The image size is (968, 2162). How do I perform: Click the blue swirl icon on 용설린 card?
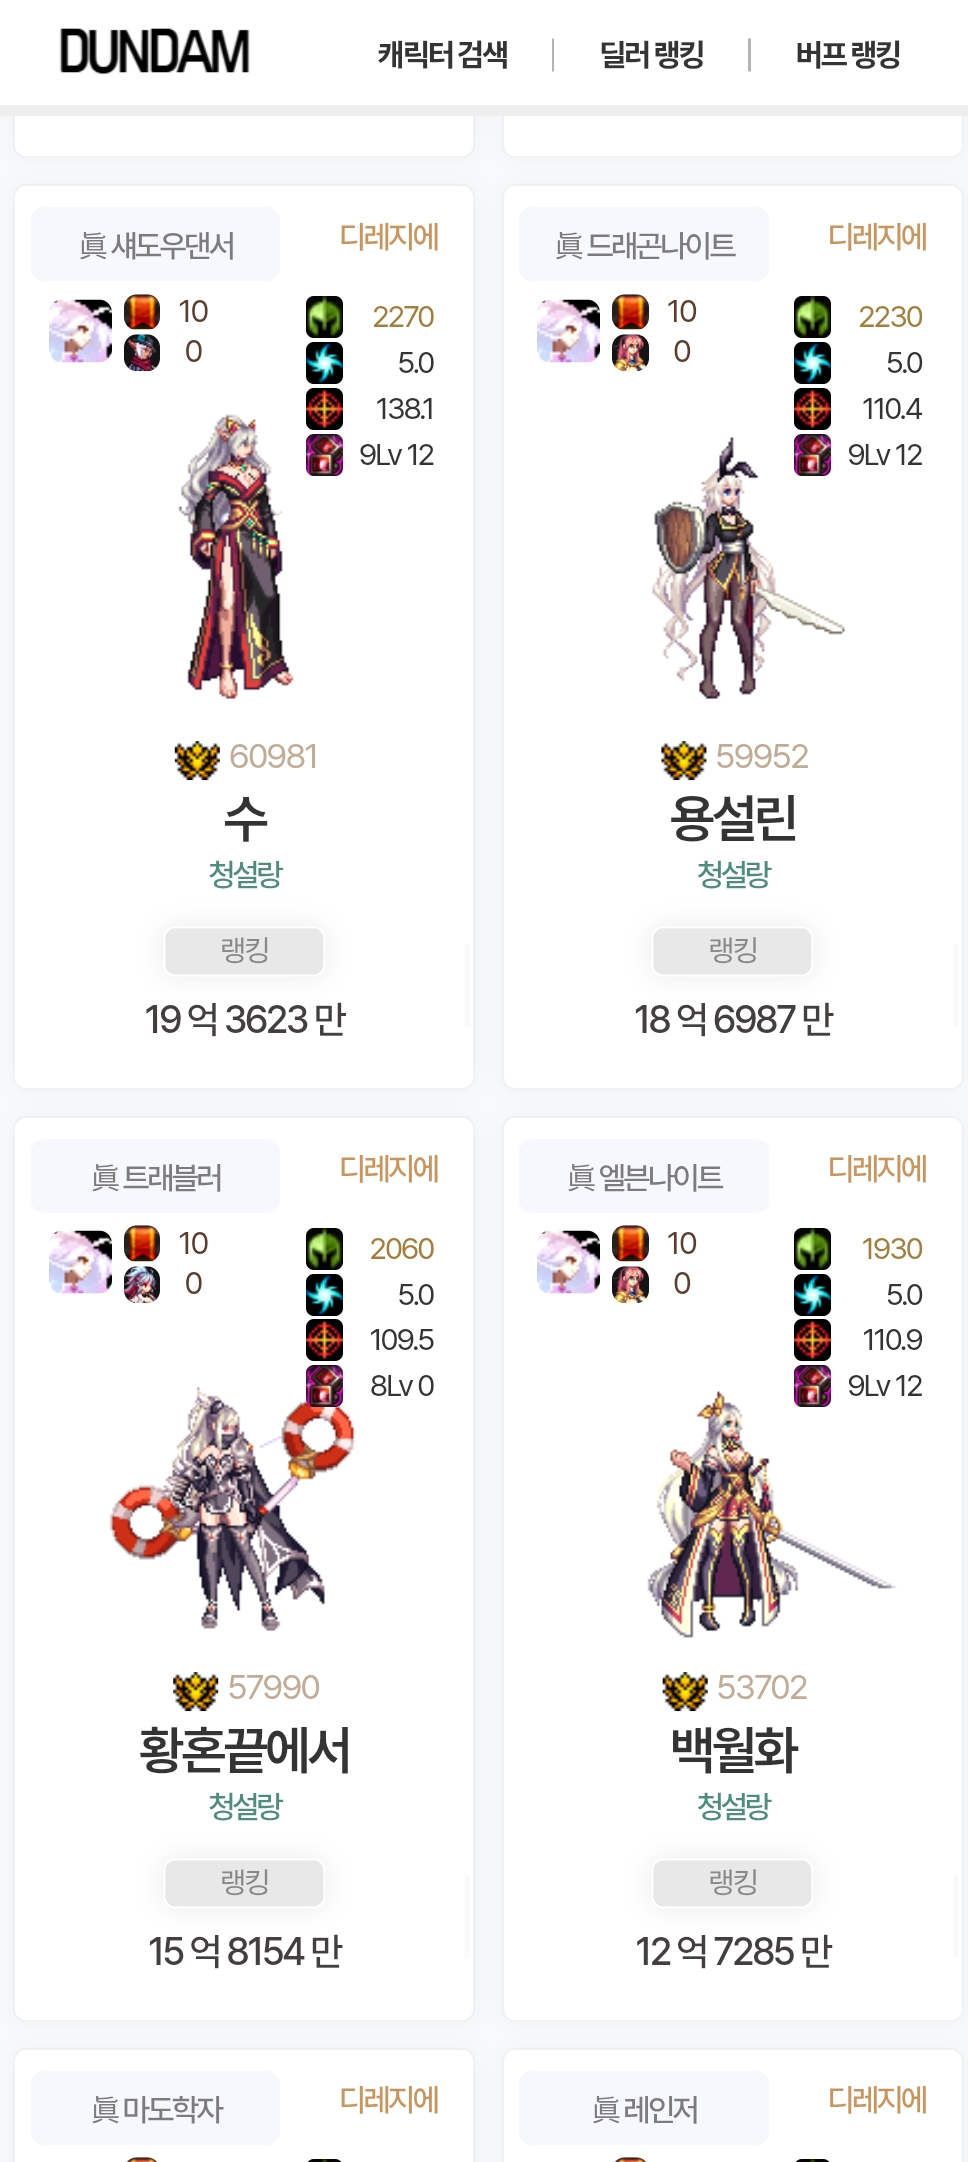812,363
